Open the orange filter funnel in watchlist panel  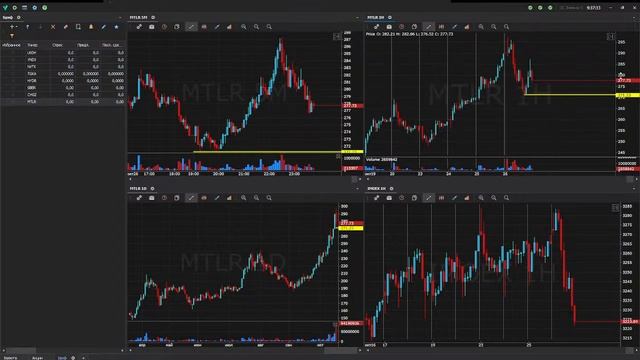pyautogui.click(x=12, y=36)
